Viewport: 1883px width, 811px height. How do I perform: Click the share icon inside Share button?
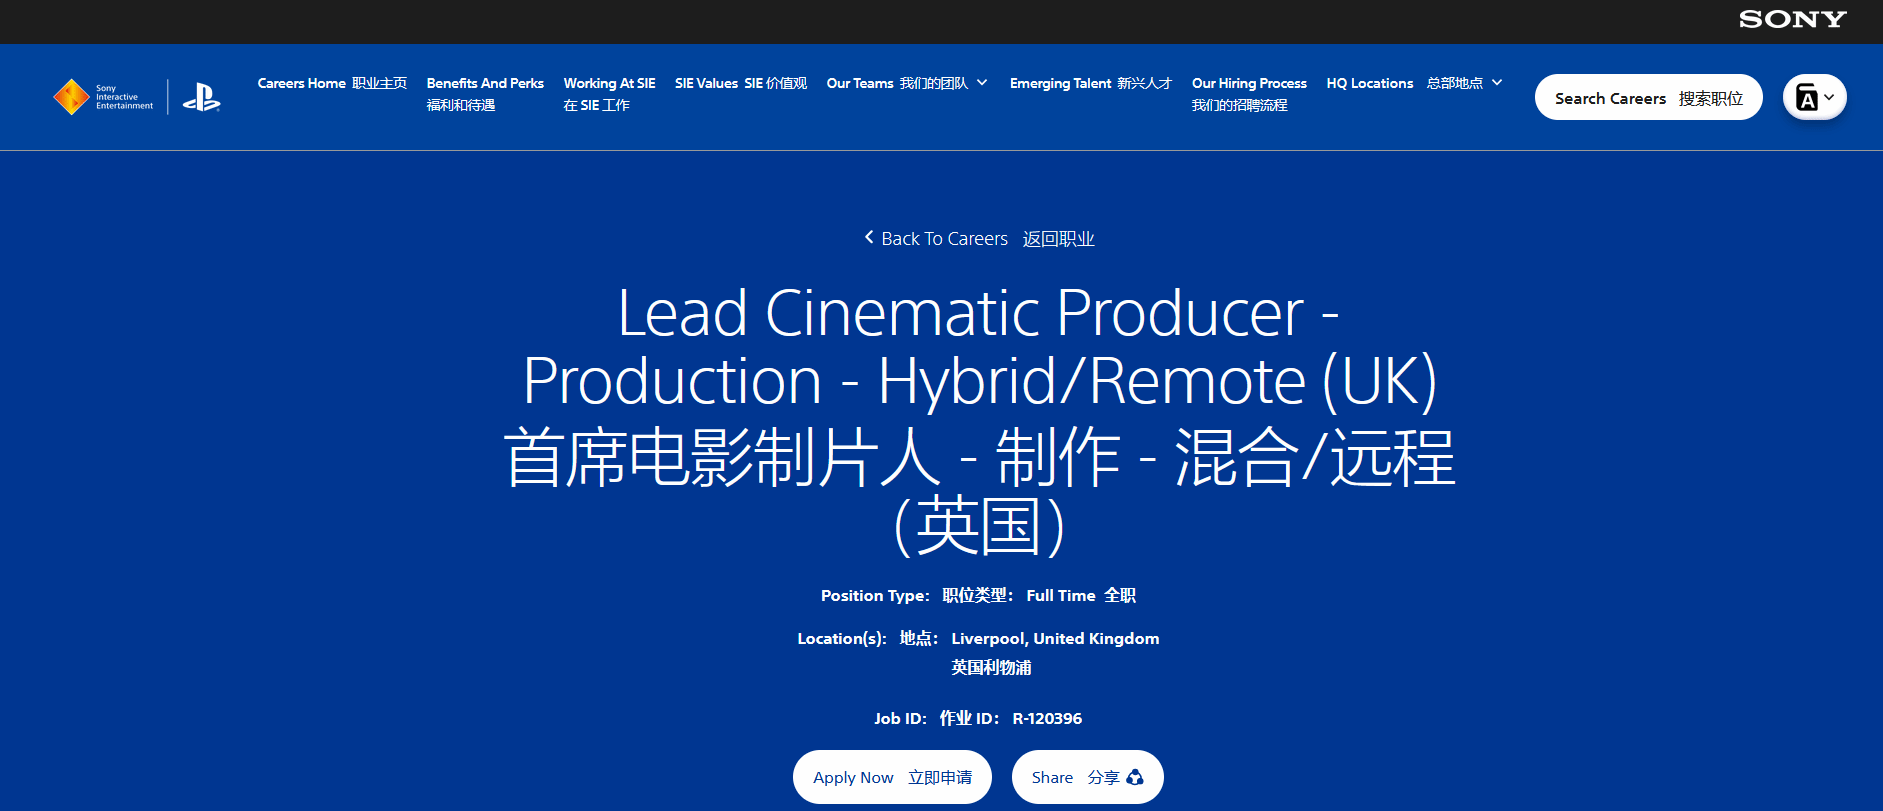coord(1135,777)
